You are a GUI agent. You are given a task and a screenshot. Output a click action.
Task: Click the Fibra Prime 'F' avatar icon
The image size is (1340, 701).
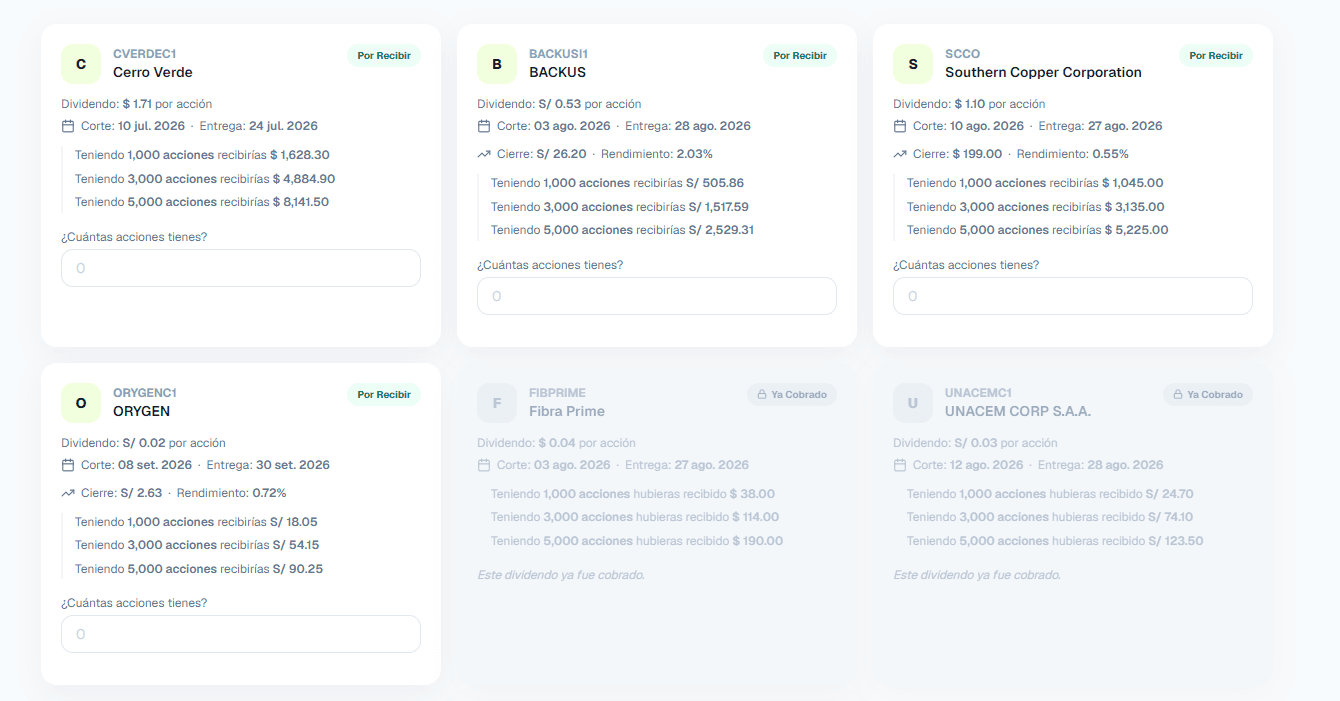[497, 403]
